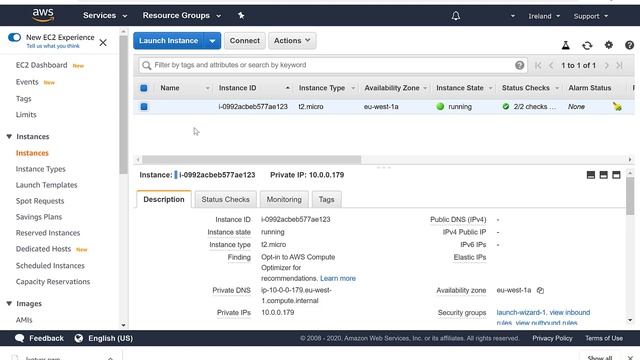Open the experiments flask icon
This screenshot has width=640, height=360.
565,45
